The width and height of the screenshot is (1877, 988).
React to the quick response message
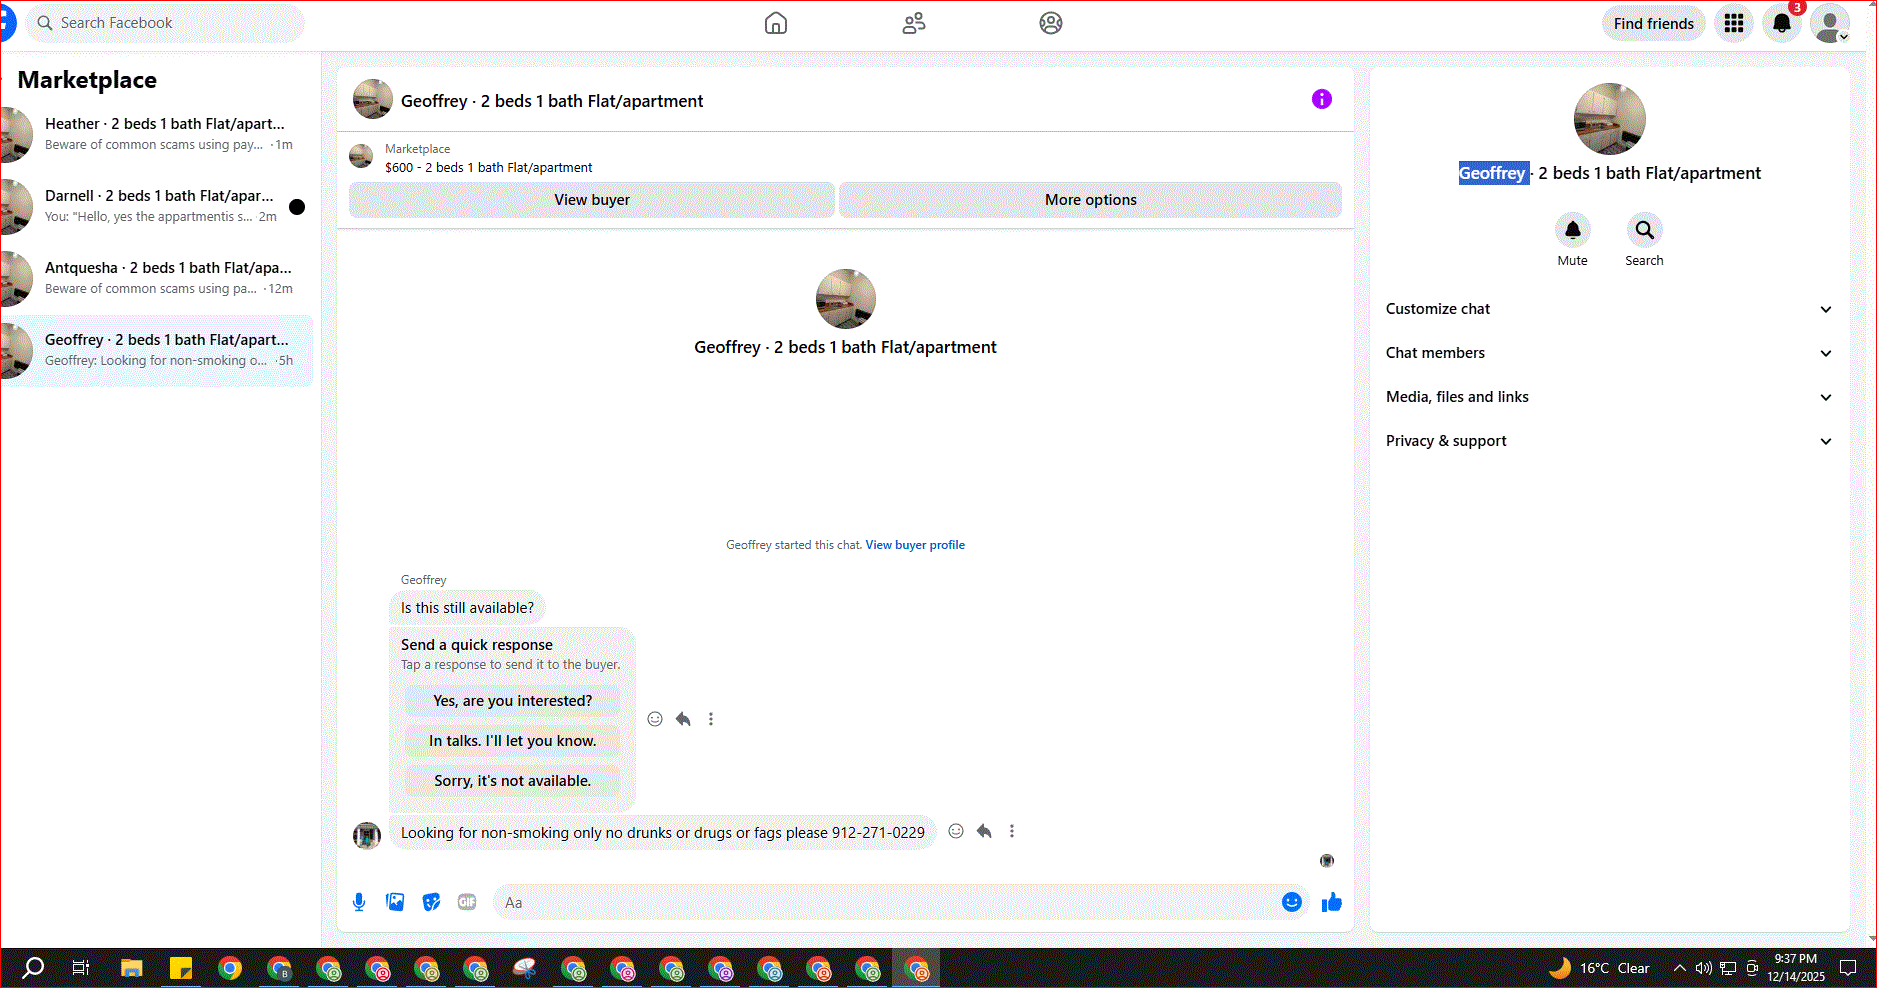(x=655, y=719)
